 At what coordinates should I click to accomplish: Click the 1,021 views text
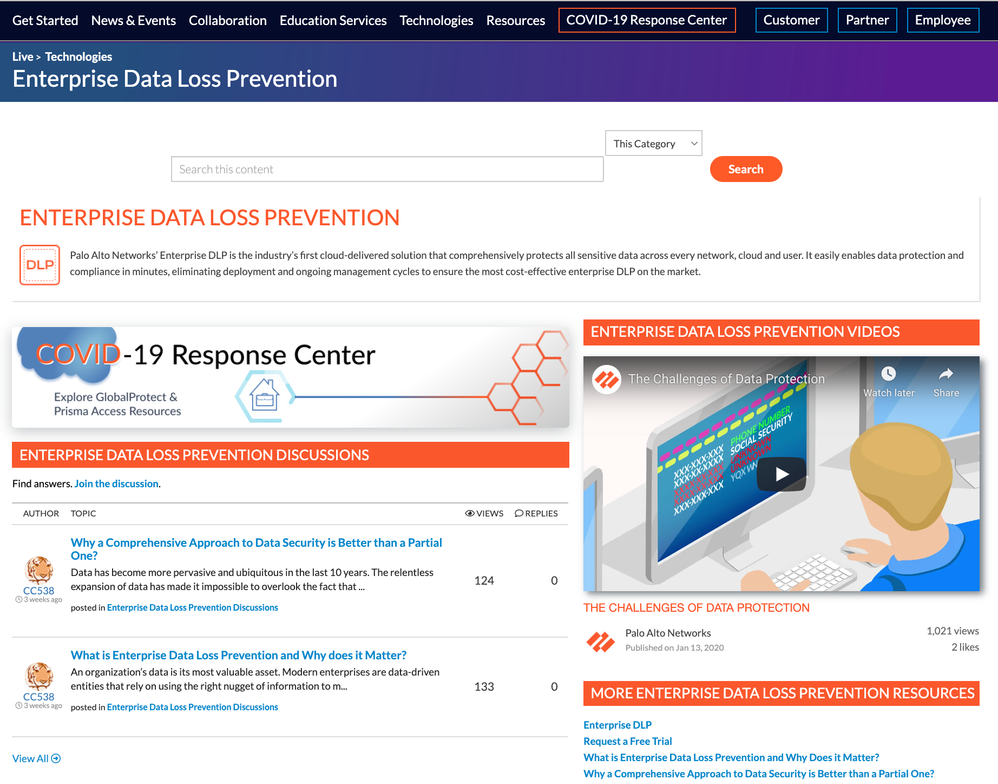tap(952, 631)
